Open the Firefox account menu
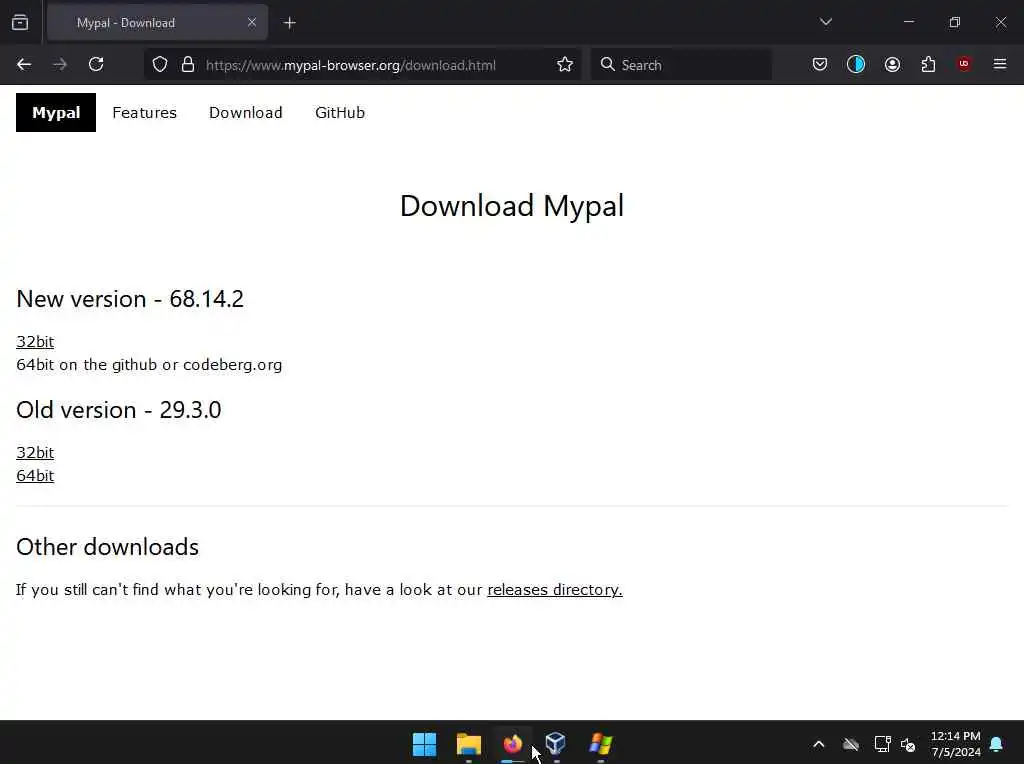This screenshot has height=764, width=1024. [892, 64]
